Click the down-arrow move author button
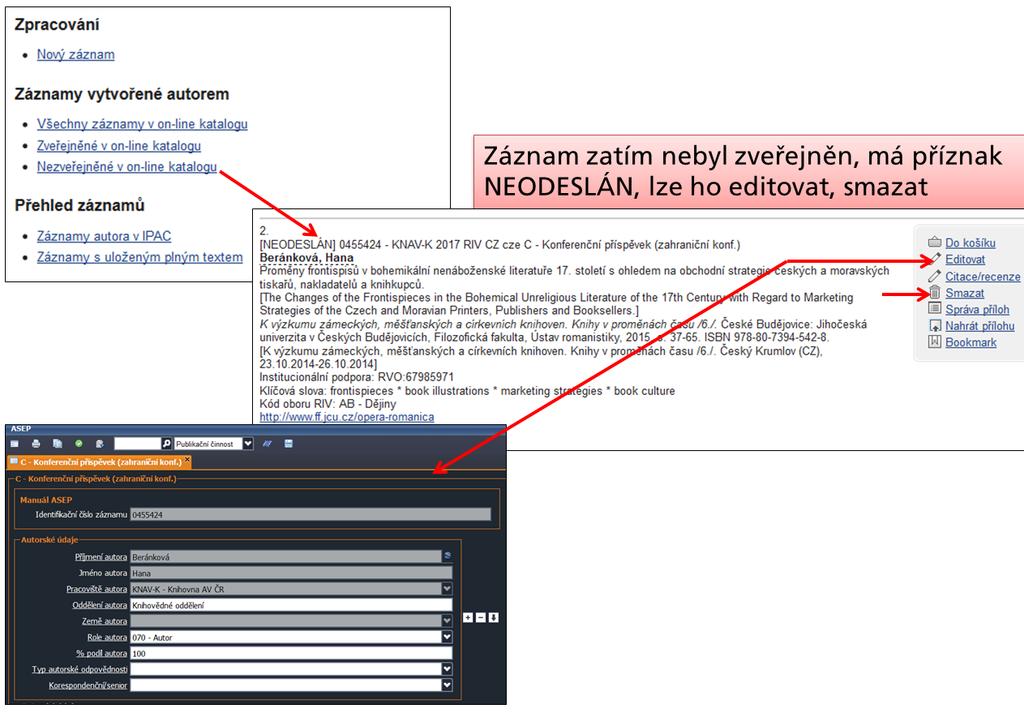 pyautogui.click(x=494, y=618)
